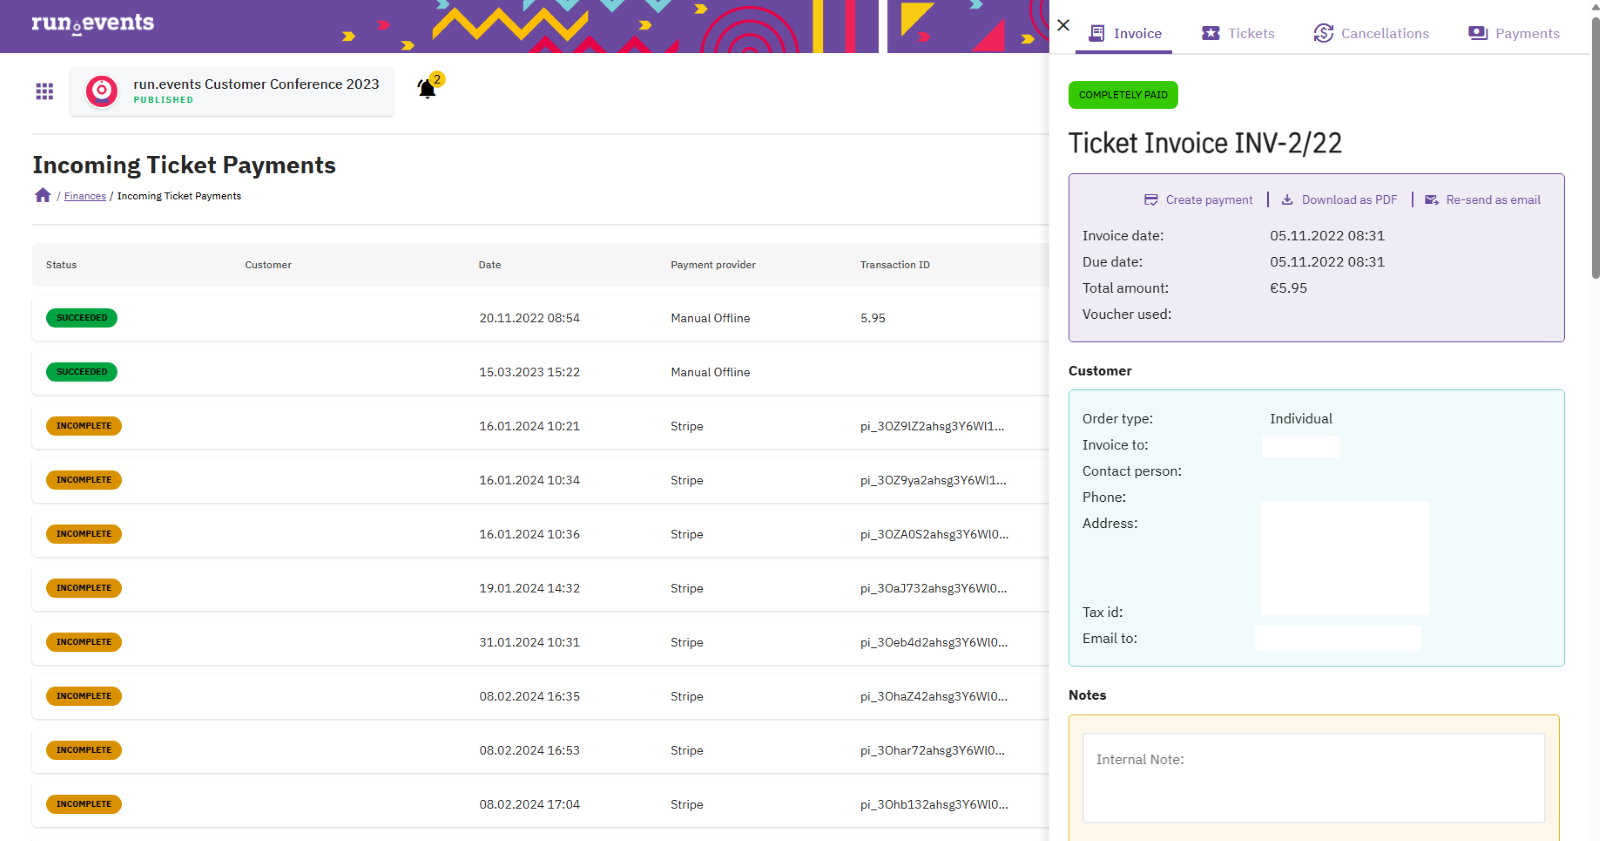
Task: Click SUCCEEDED badge on the 15.03.2023 row
Action: coord(82,372)
